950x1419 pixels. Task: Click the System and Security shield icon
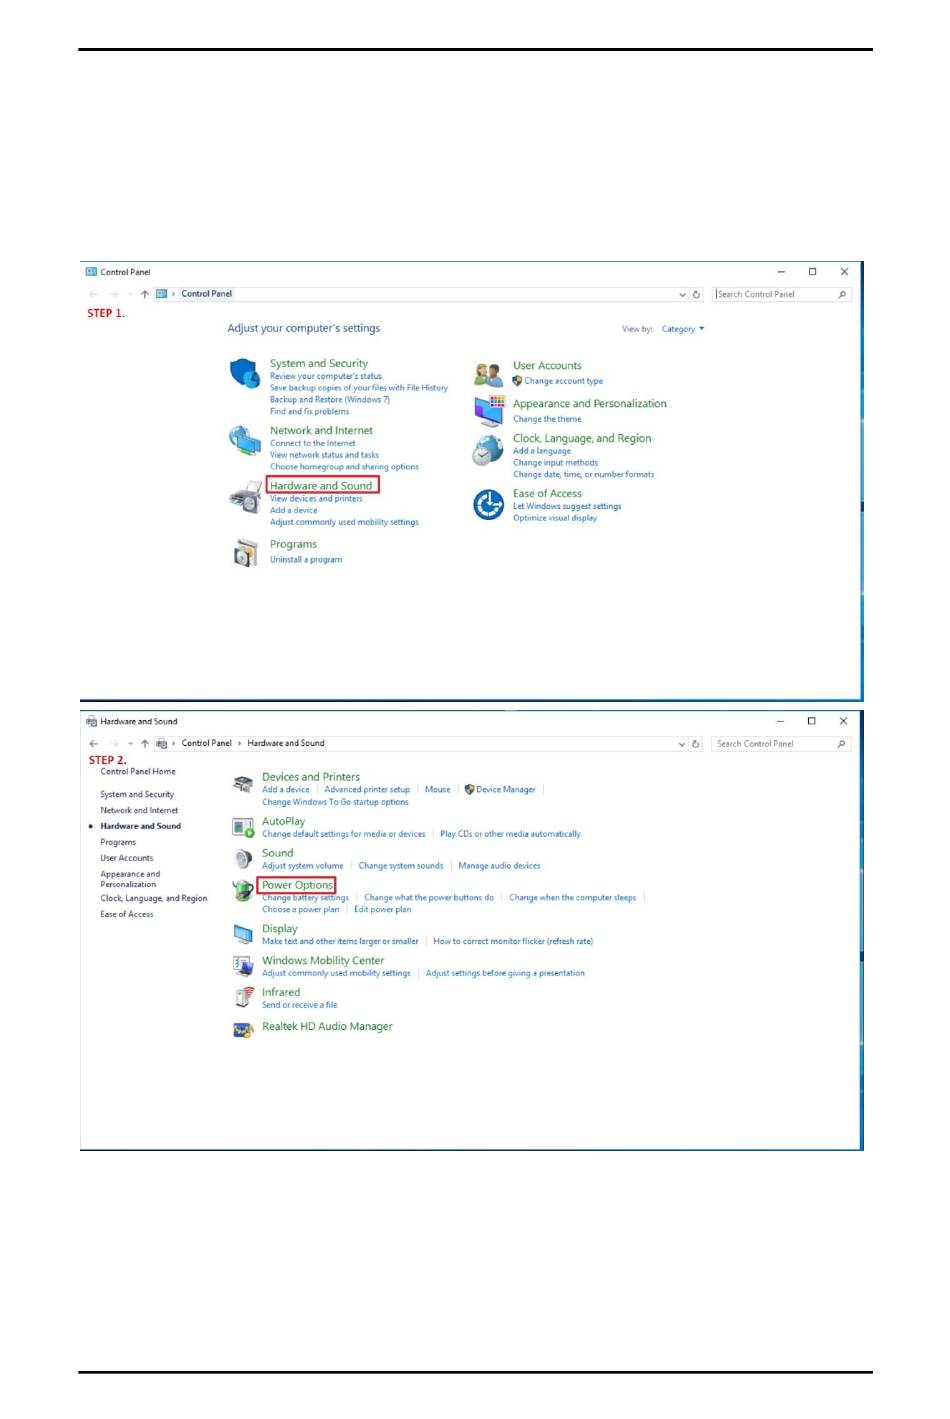click(245, 373)
